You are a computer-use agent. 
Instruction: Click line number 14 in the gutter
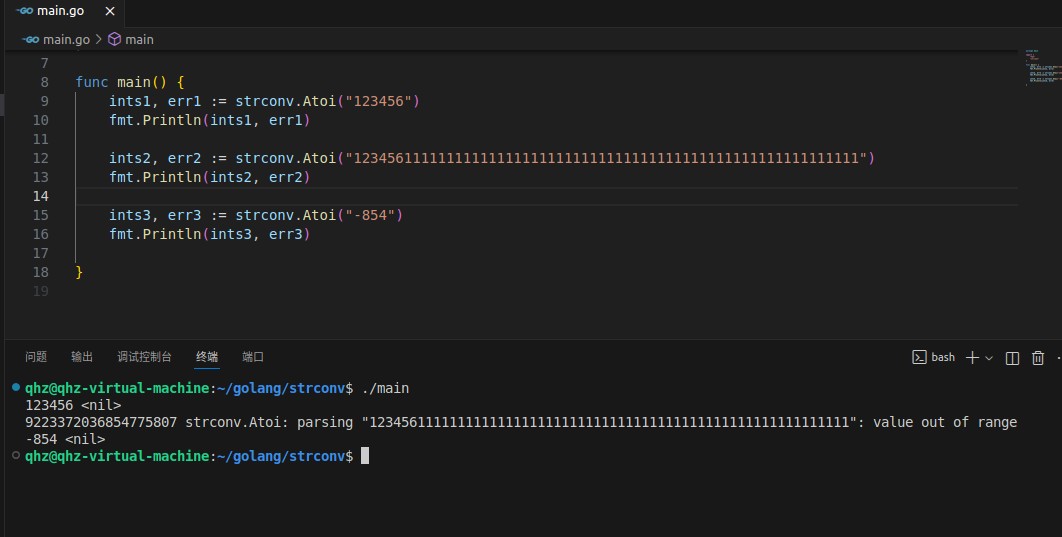(41, 196)
